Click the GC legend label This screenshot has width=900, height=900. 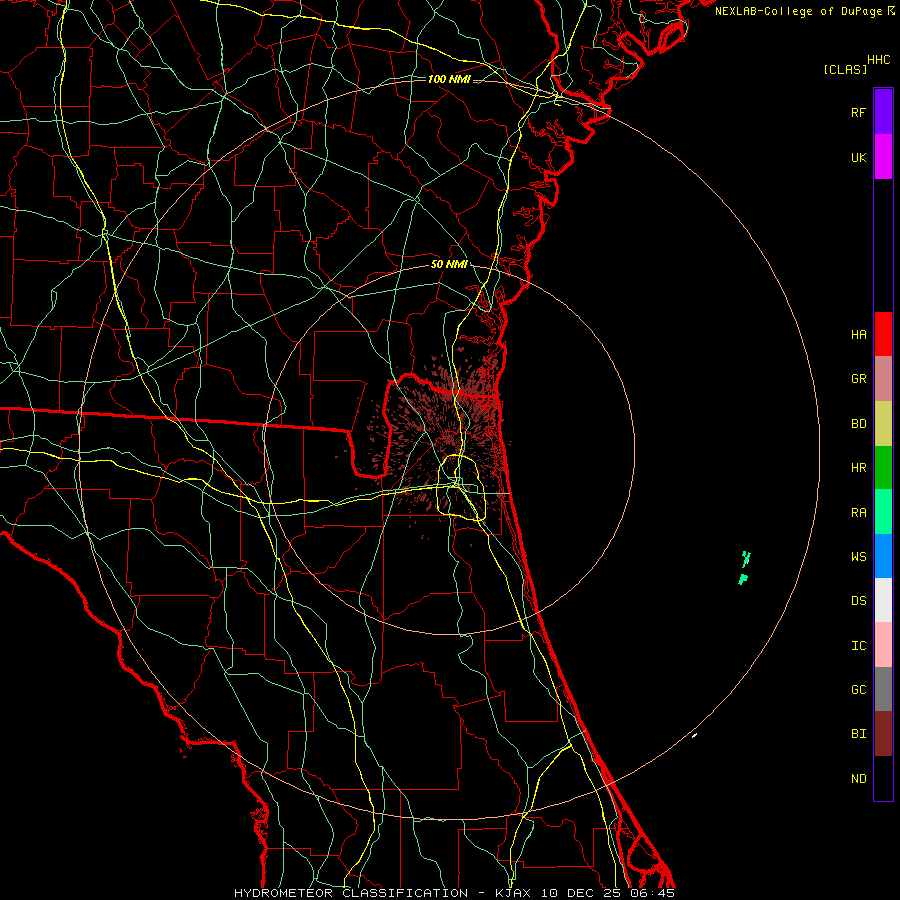point(858,689)
